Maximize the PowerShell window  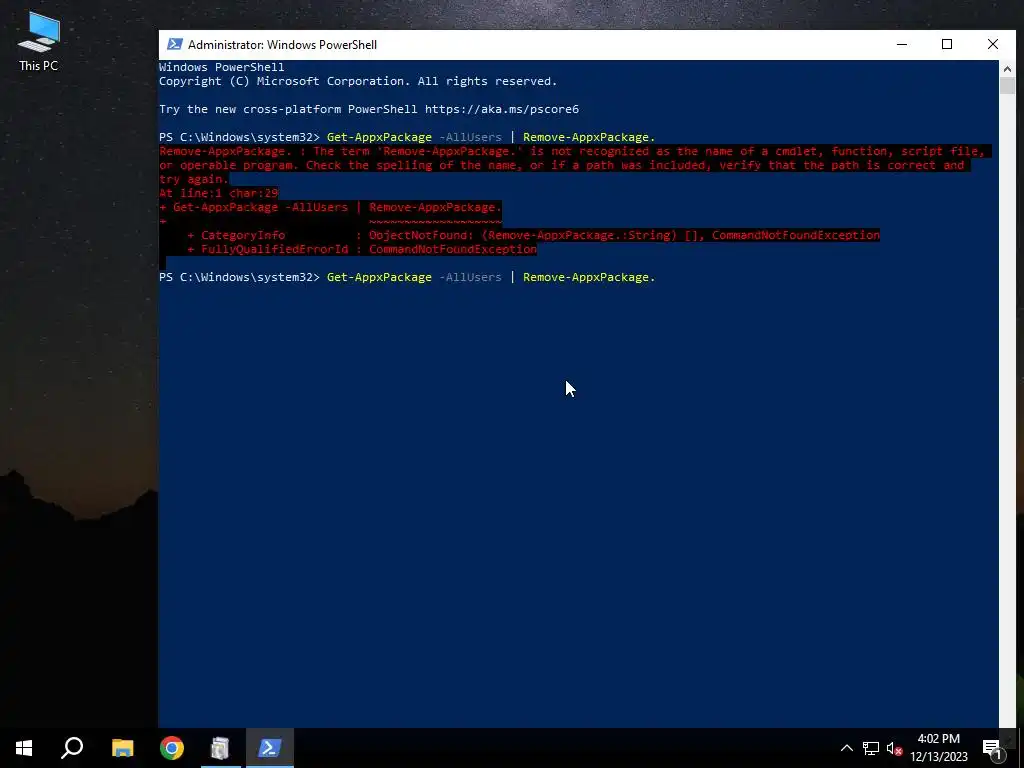pyautogui.click(x=947, y=44)
